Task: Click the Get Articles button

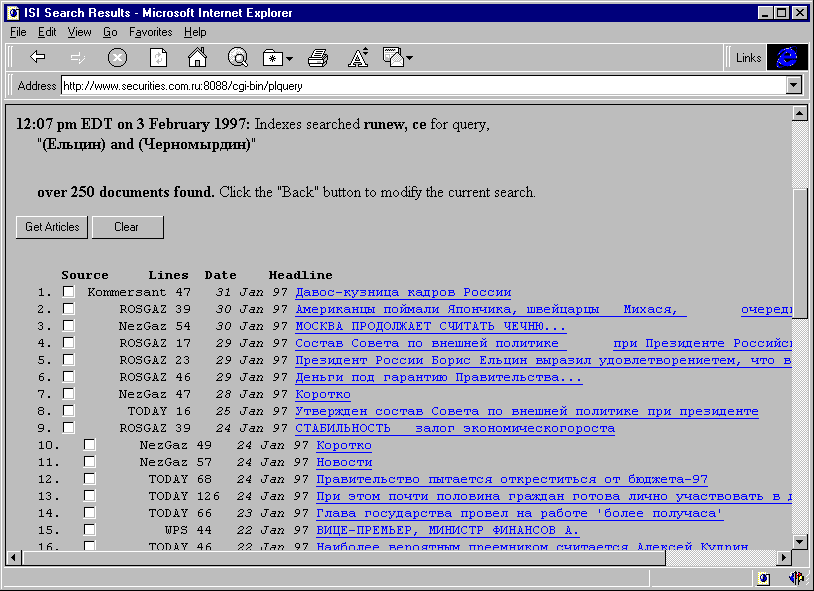Action: pos(52,227)
